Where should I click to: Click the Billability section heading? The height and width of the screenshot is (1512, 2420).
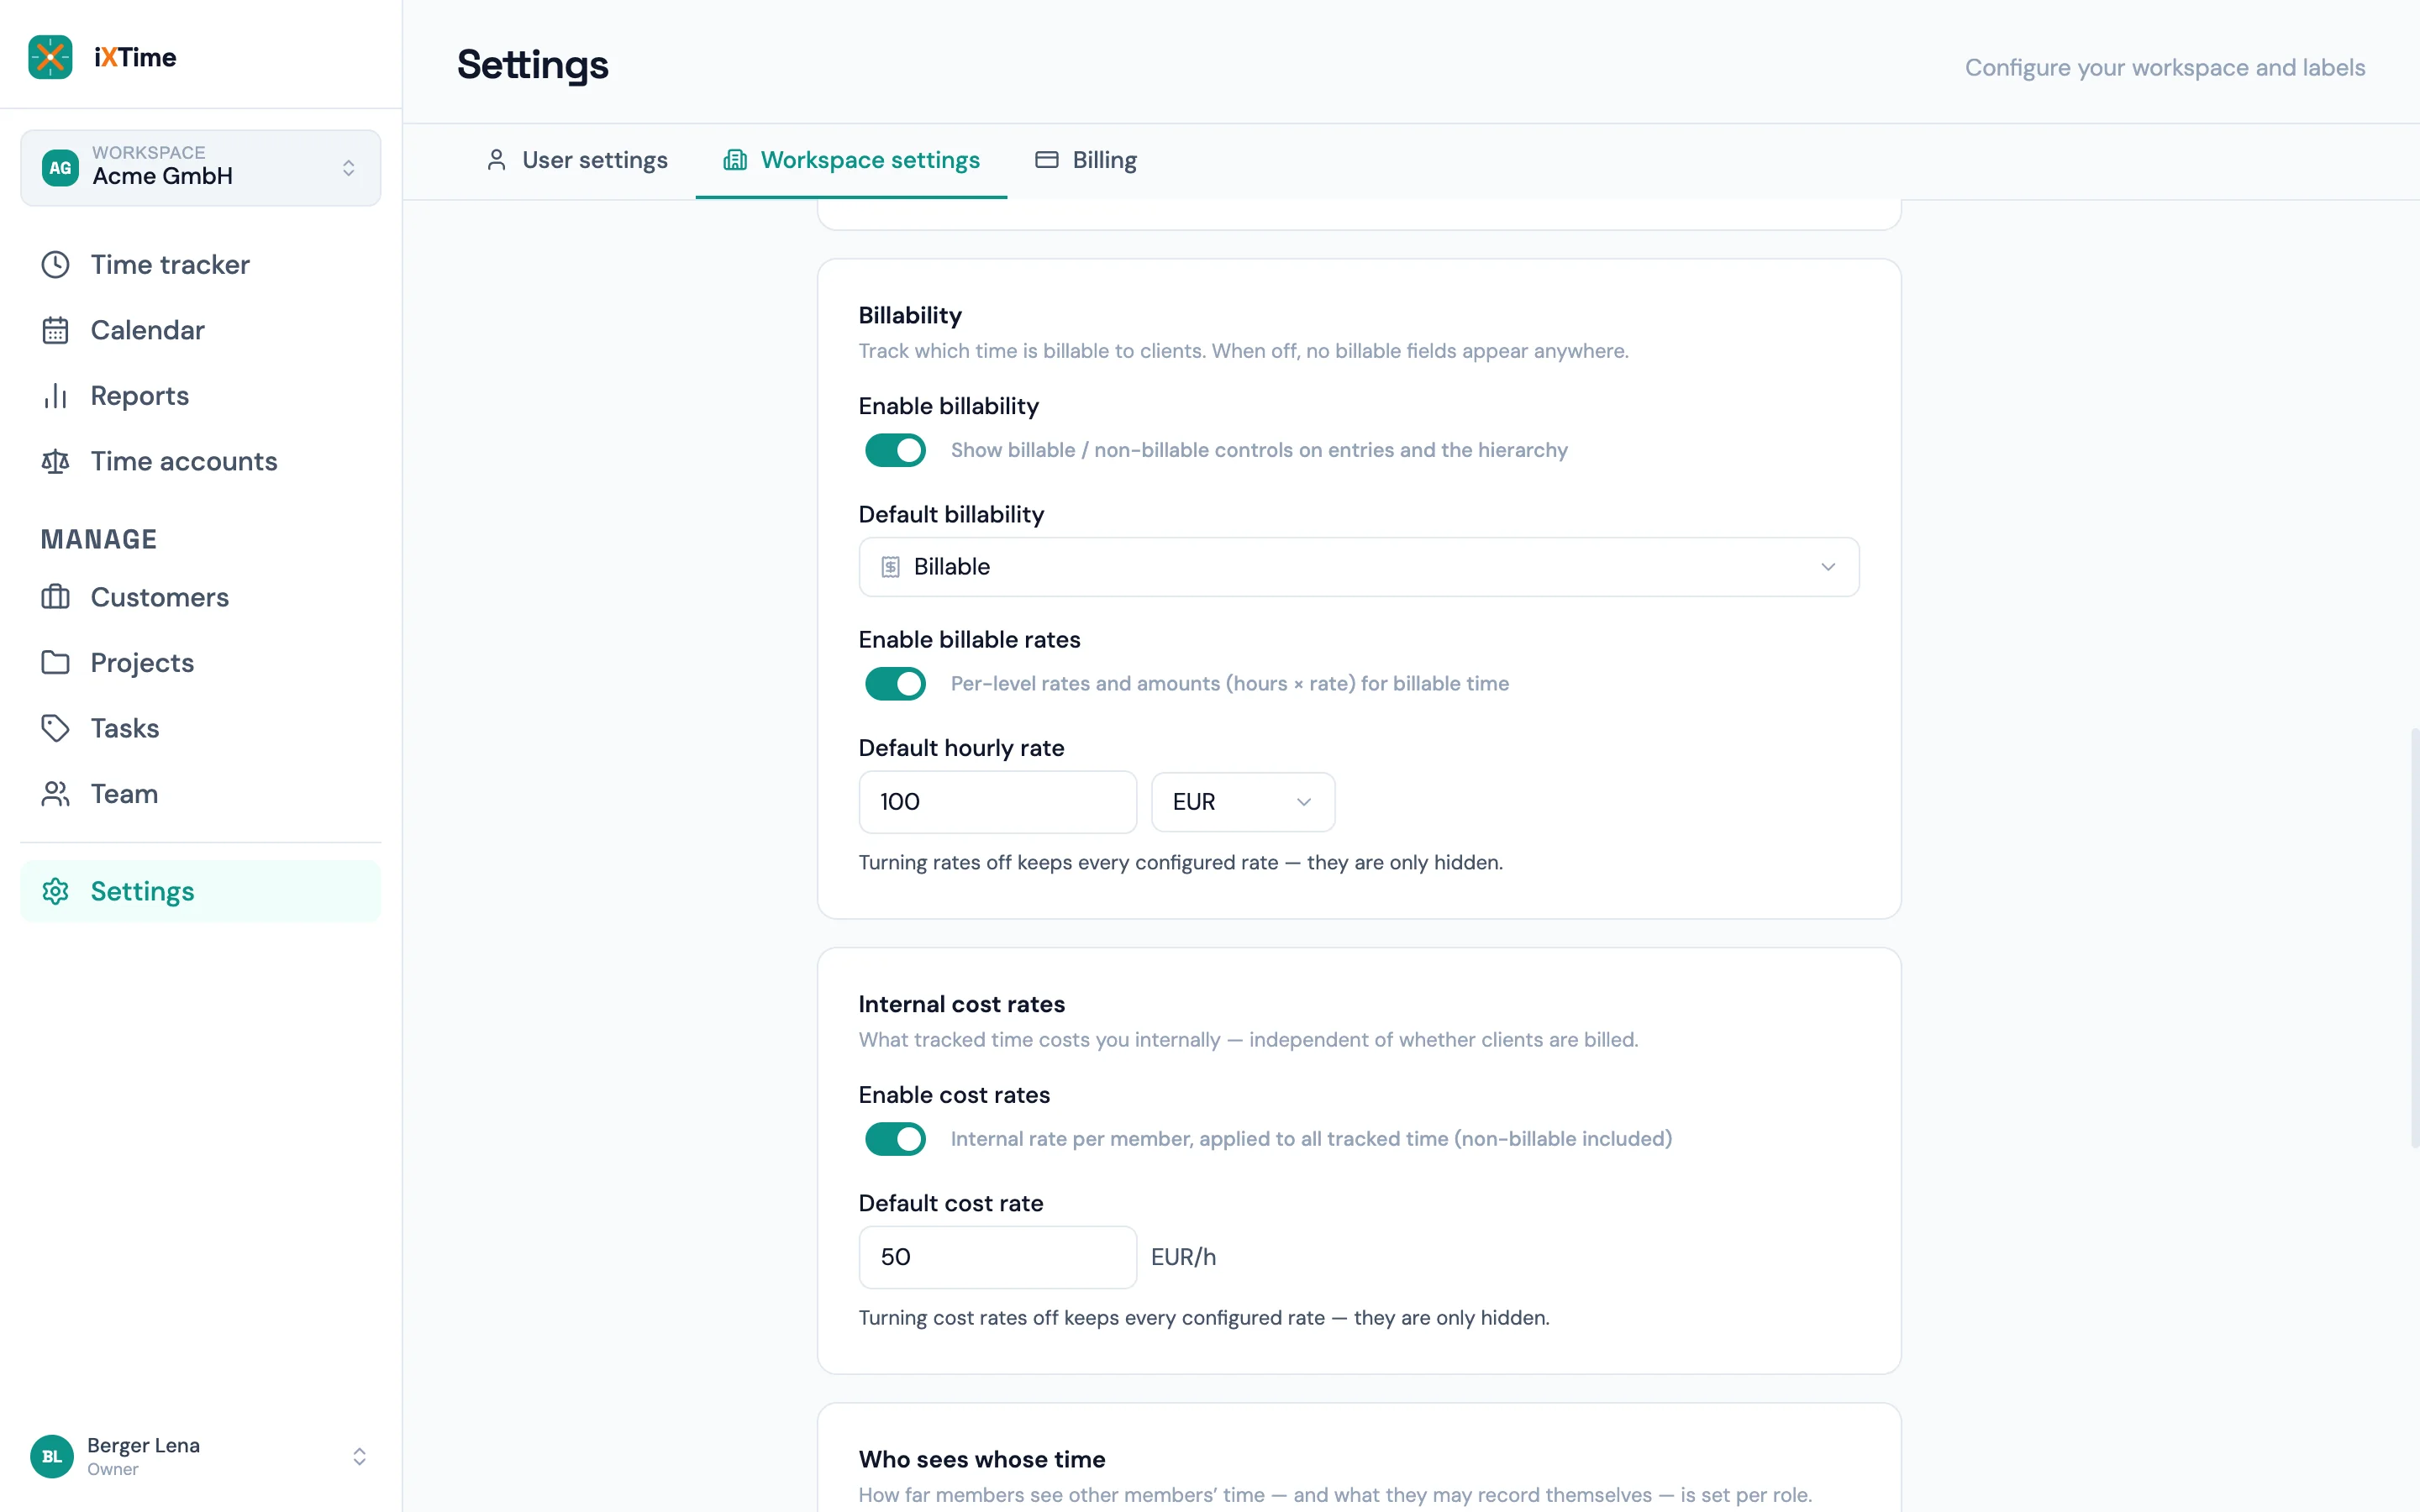coord(909,315)
